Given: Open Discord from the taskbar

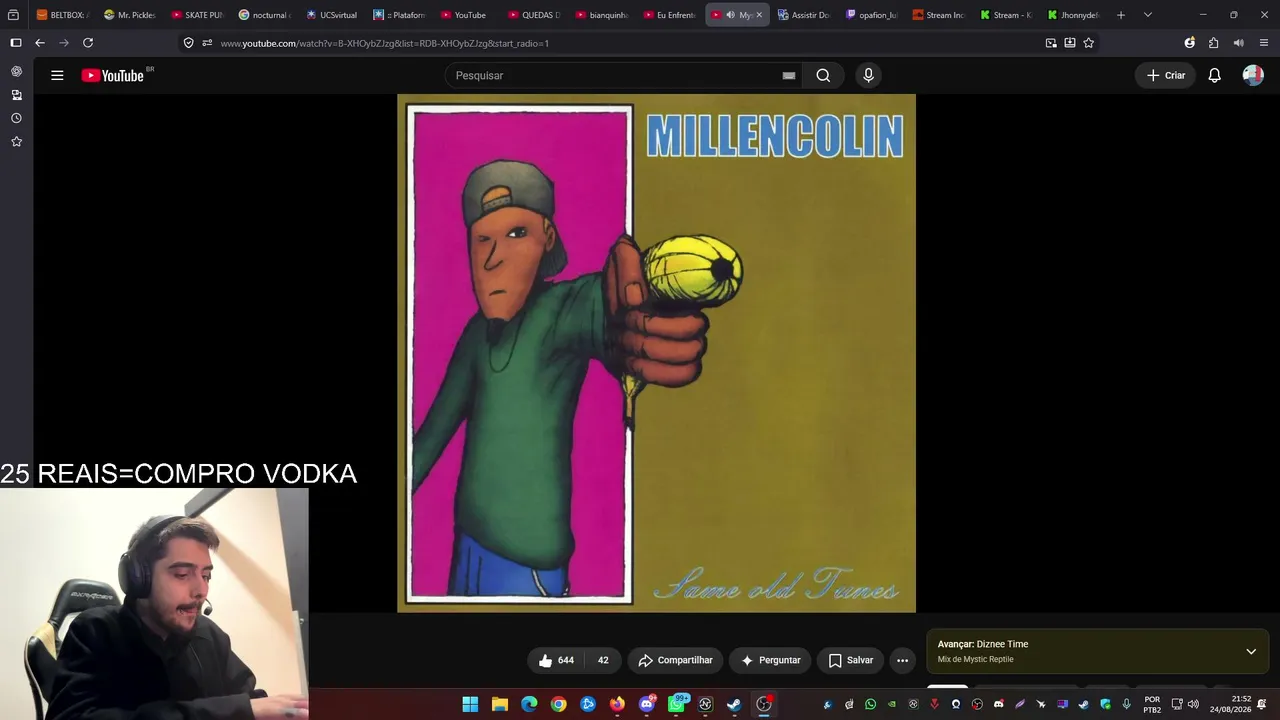Looking at the screenshot, I should (647, 704).
